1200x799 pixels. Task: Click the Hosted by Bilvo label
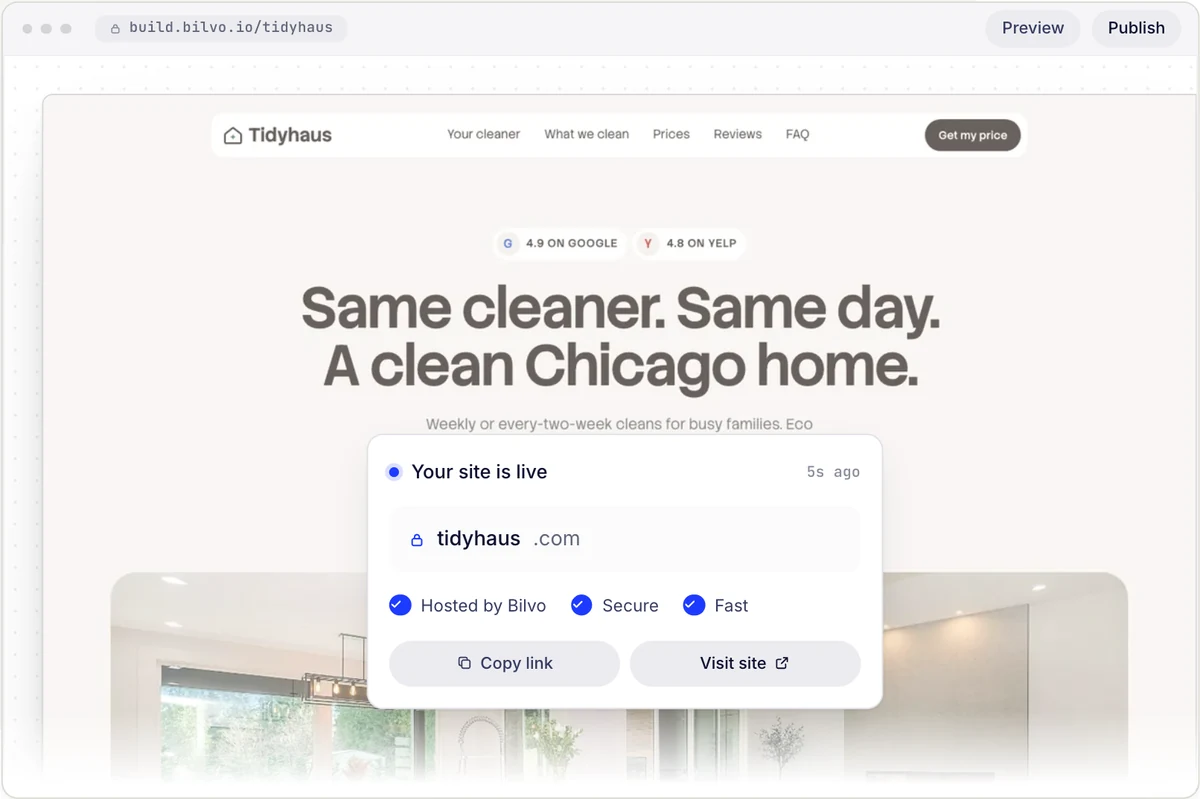pos(484,605)
